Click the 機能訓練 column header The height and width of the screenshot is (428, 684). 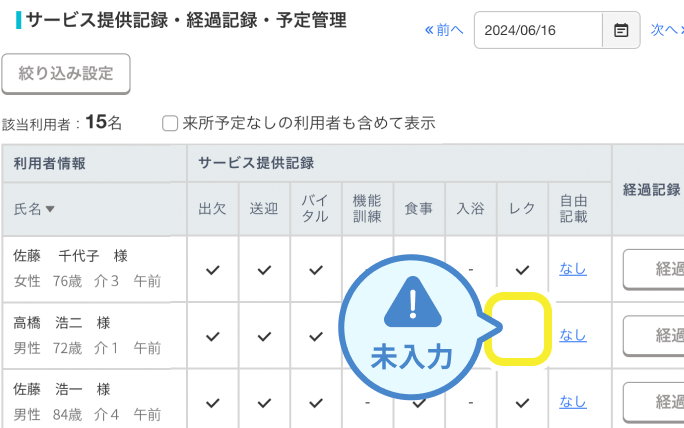pos(367,209)
